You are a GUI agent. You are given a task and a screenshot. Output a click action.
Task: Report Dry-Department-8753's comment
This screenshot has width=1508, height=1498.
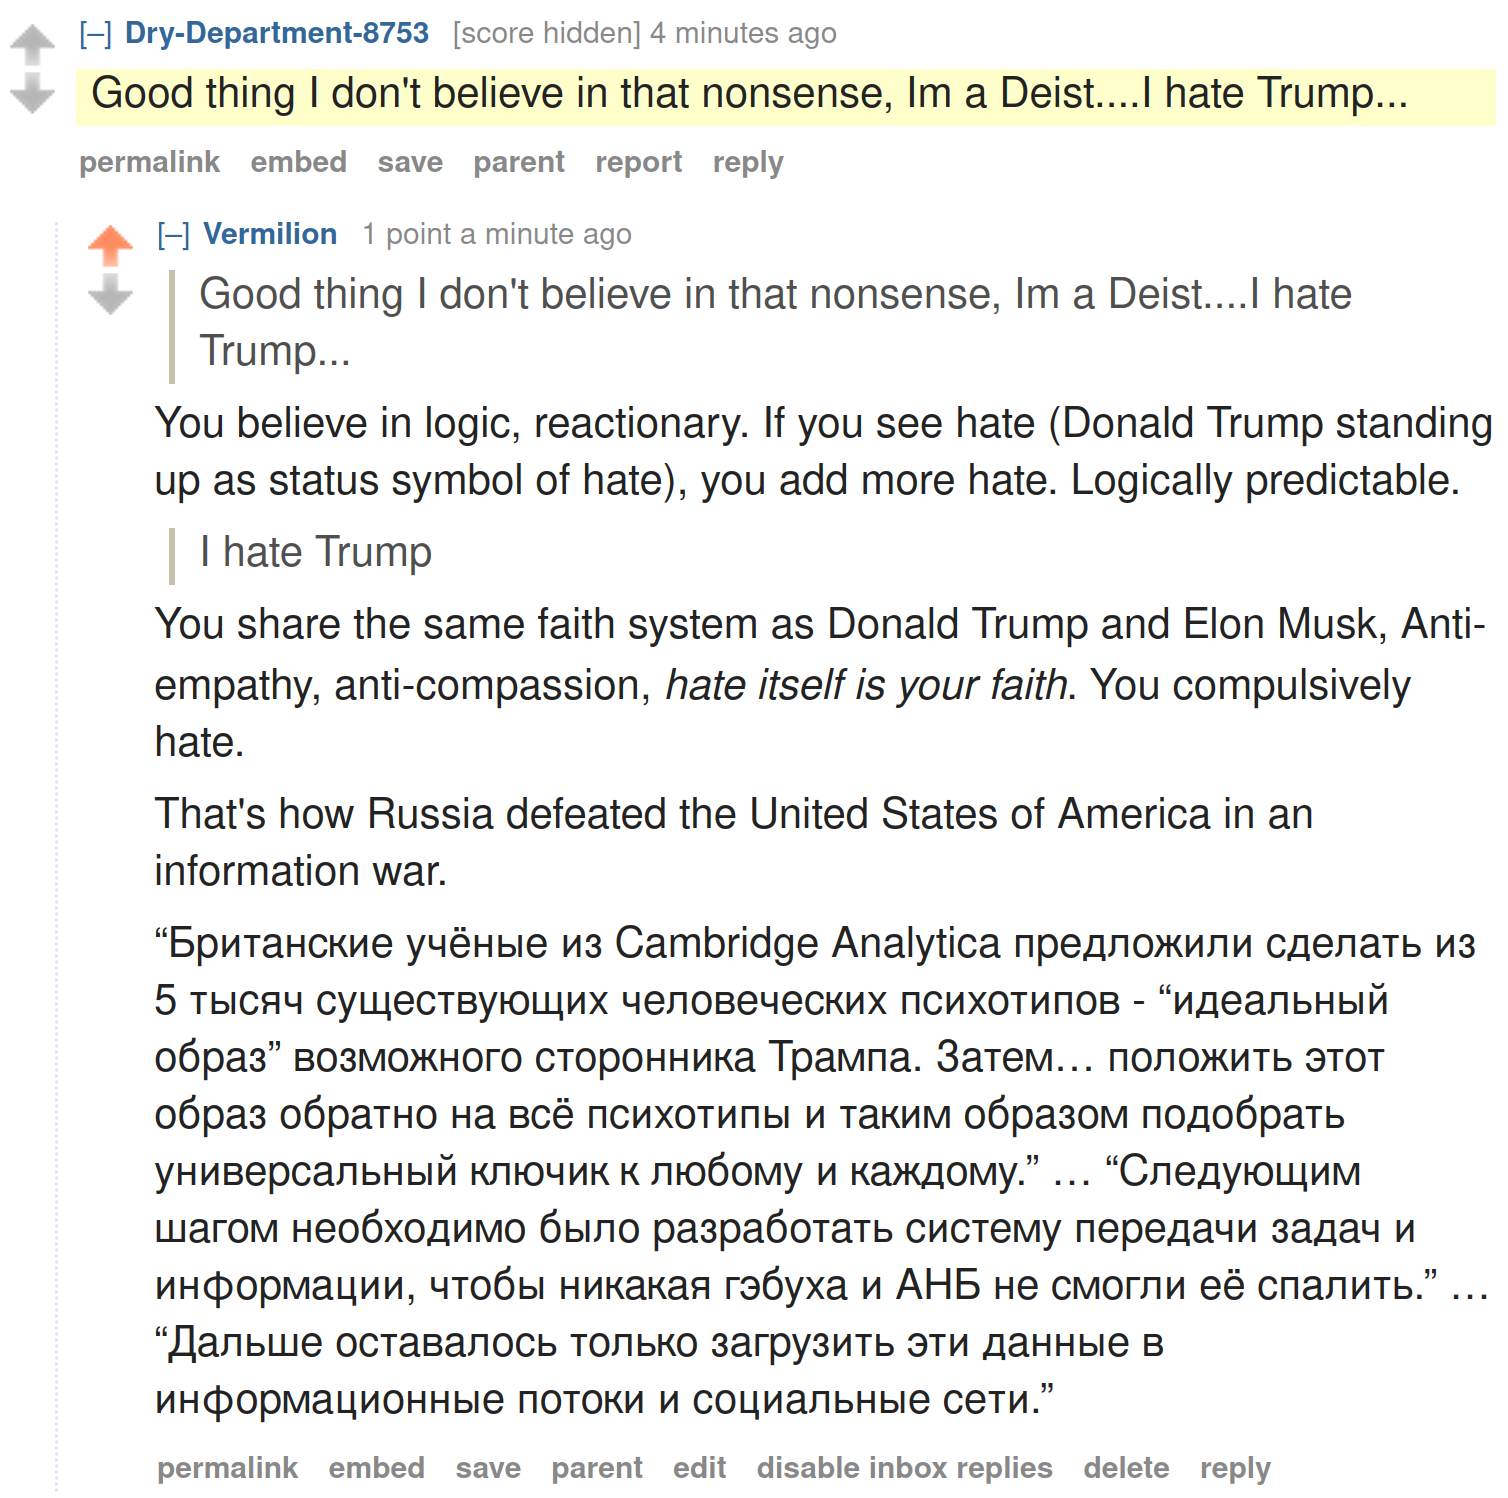coord(639,162)
